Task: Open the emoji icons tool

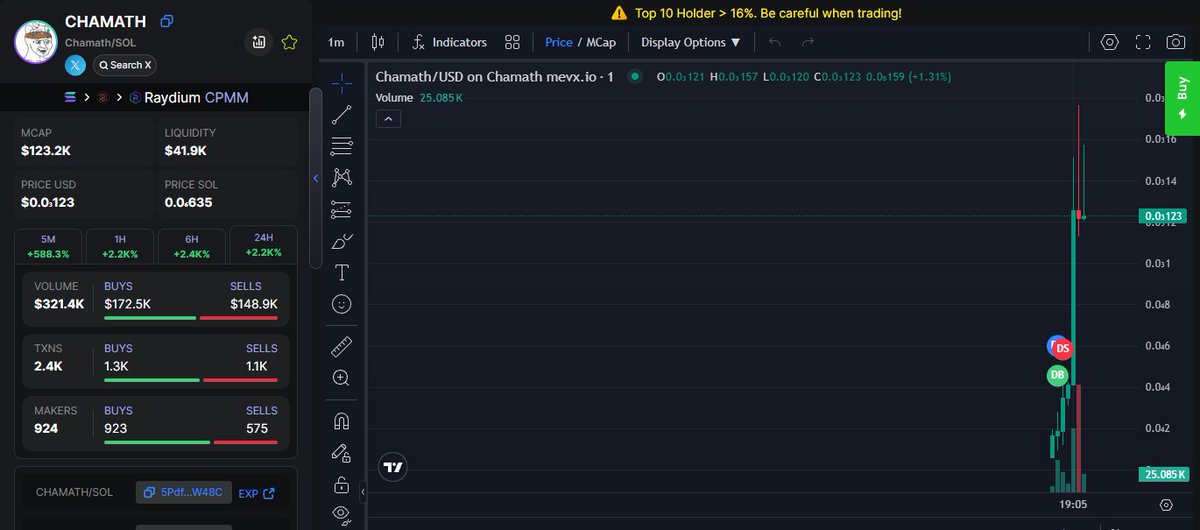Action: click(x=341, y=304)
